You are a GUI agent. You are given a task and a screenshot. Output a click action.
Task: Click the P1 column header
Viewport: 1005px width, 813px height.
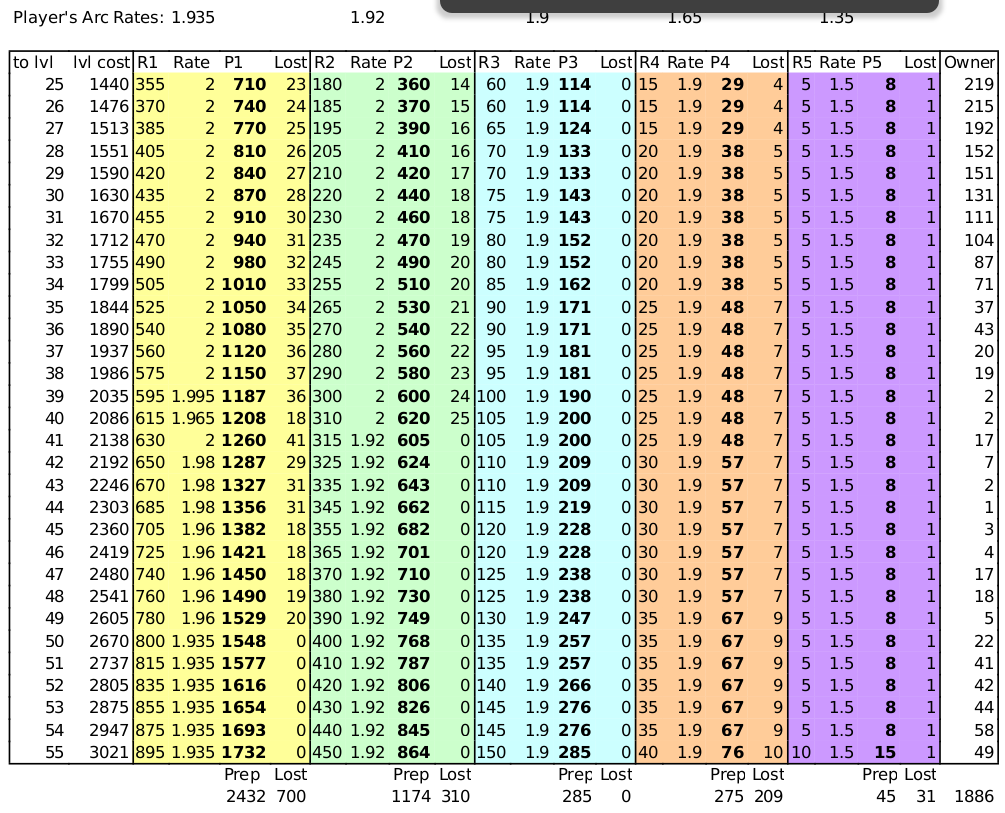[x=233, y=62]
